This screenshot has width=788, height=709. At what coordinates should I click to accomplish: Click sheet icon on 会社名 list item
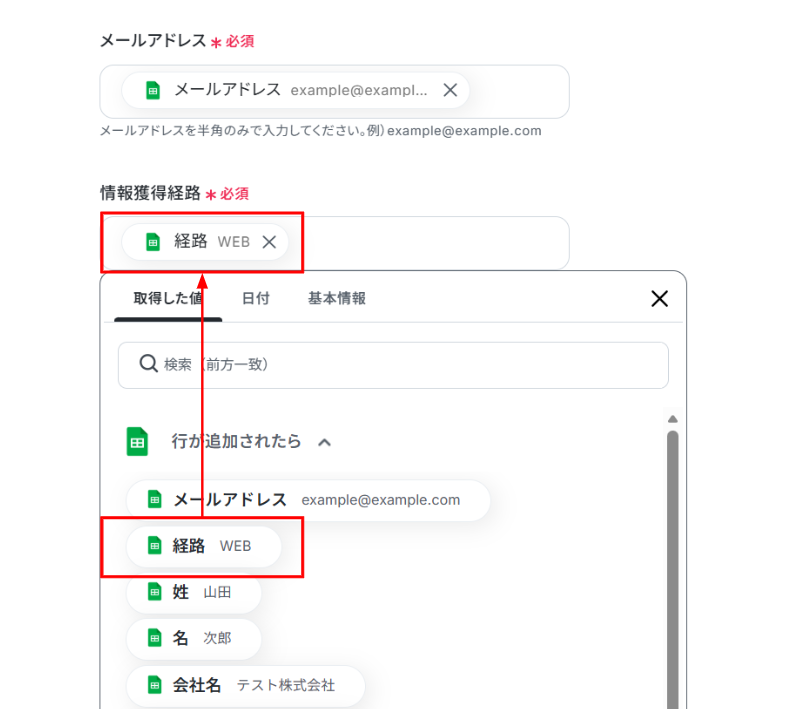coord(154,685)
